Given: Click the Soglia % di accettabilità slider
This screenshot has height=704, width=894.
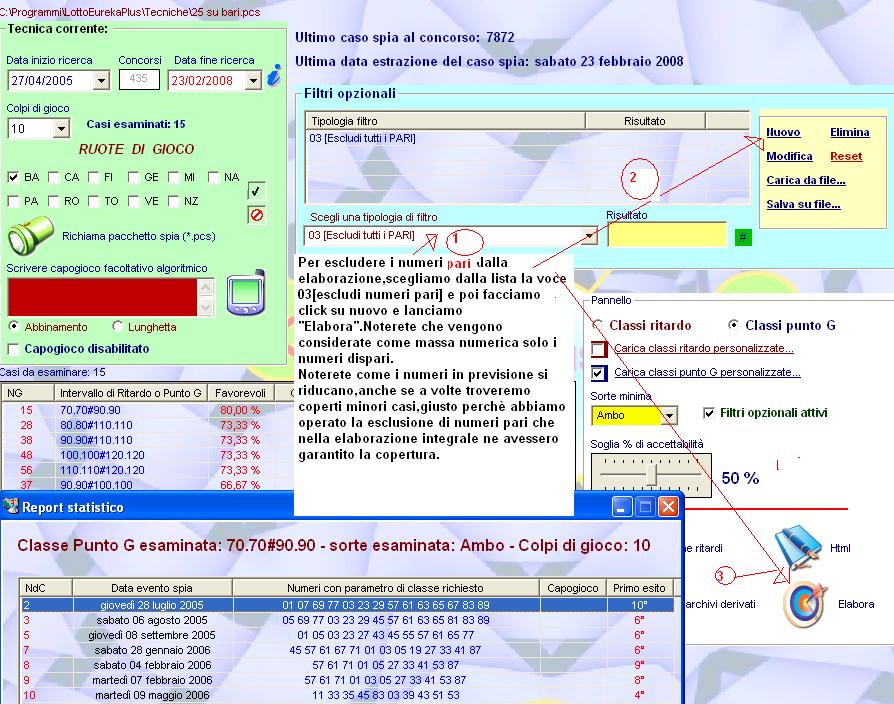Looking at the screenshot, I should point(652,473).
